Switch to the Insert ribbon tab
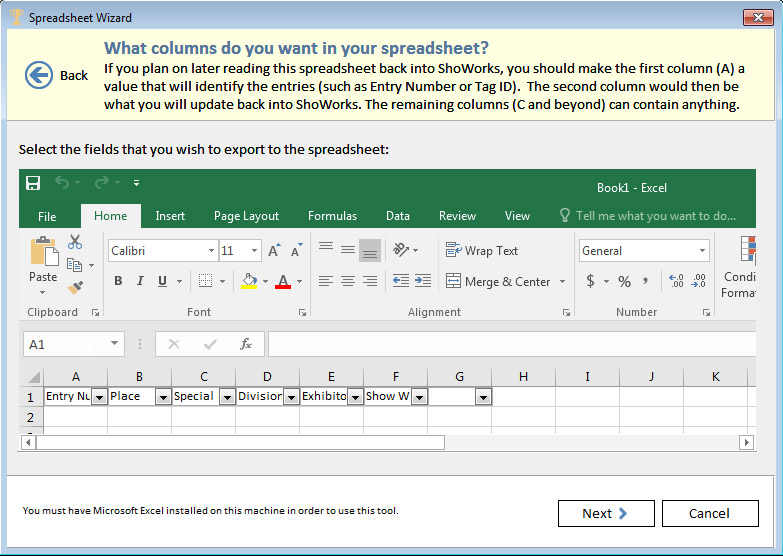783x556 pixels. coord(170,215)
